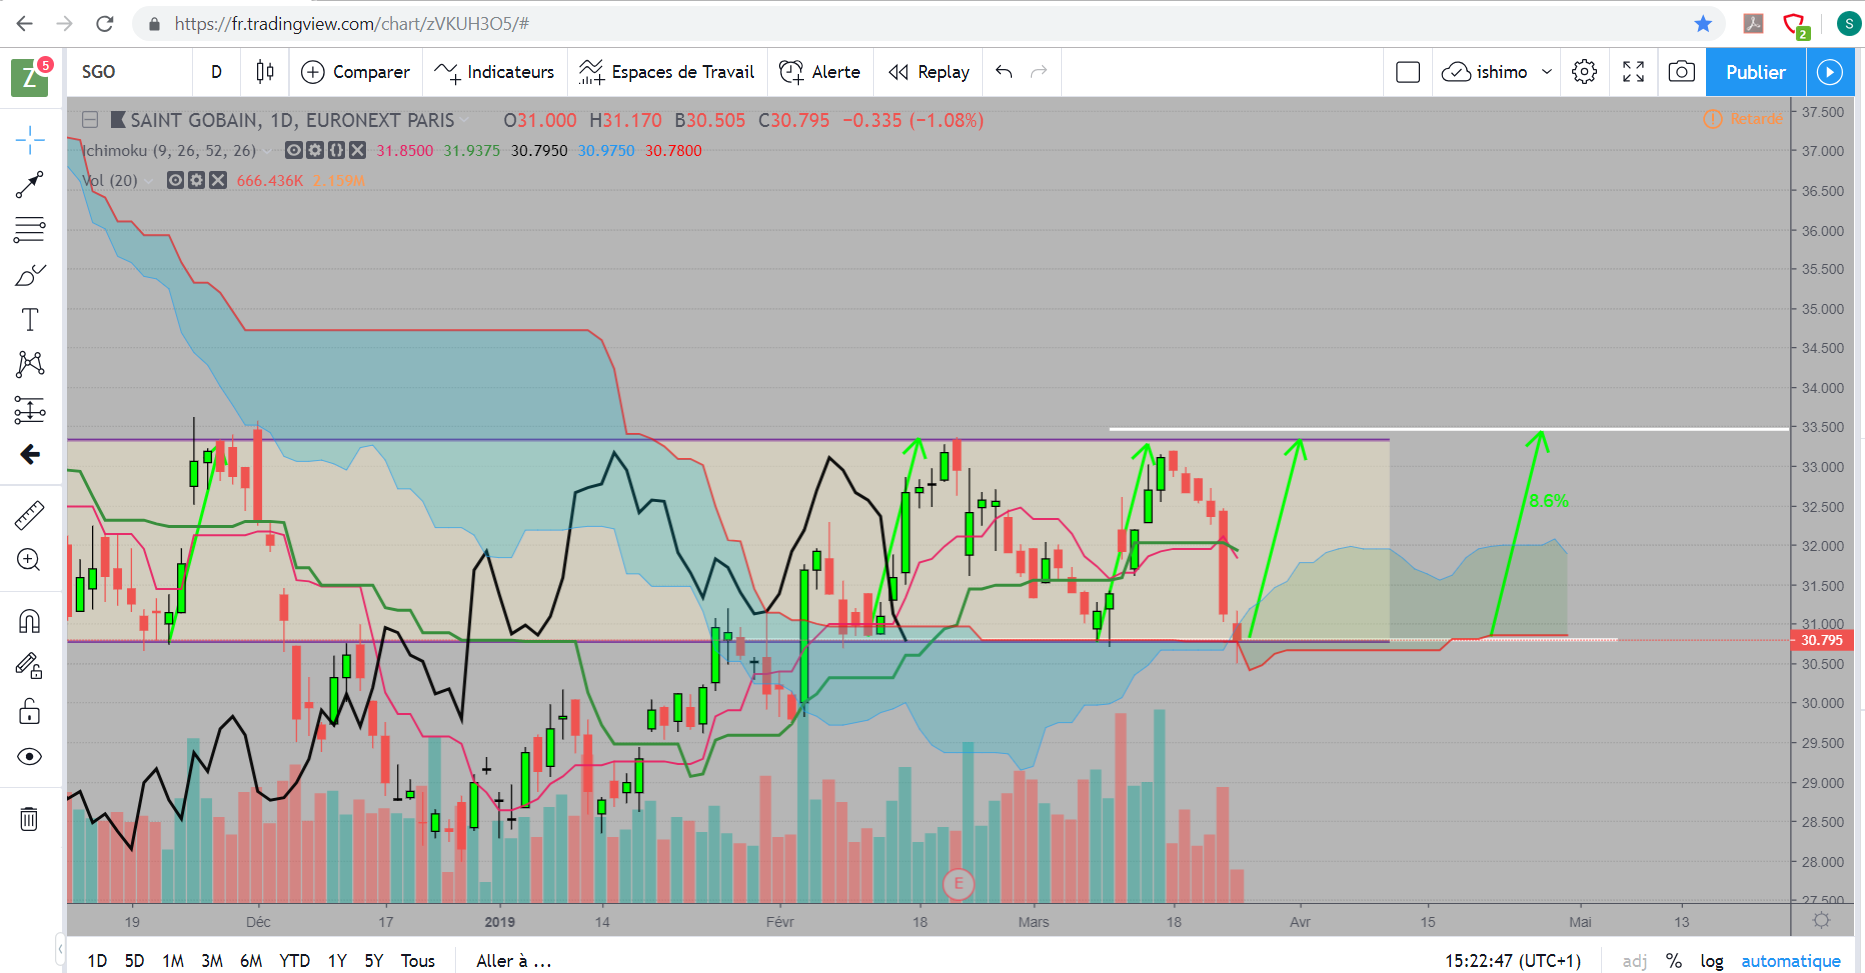
Task: Activate the magnet snap mode
Action: (30, 621)
